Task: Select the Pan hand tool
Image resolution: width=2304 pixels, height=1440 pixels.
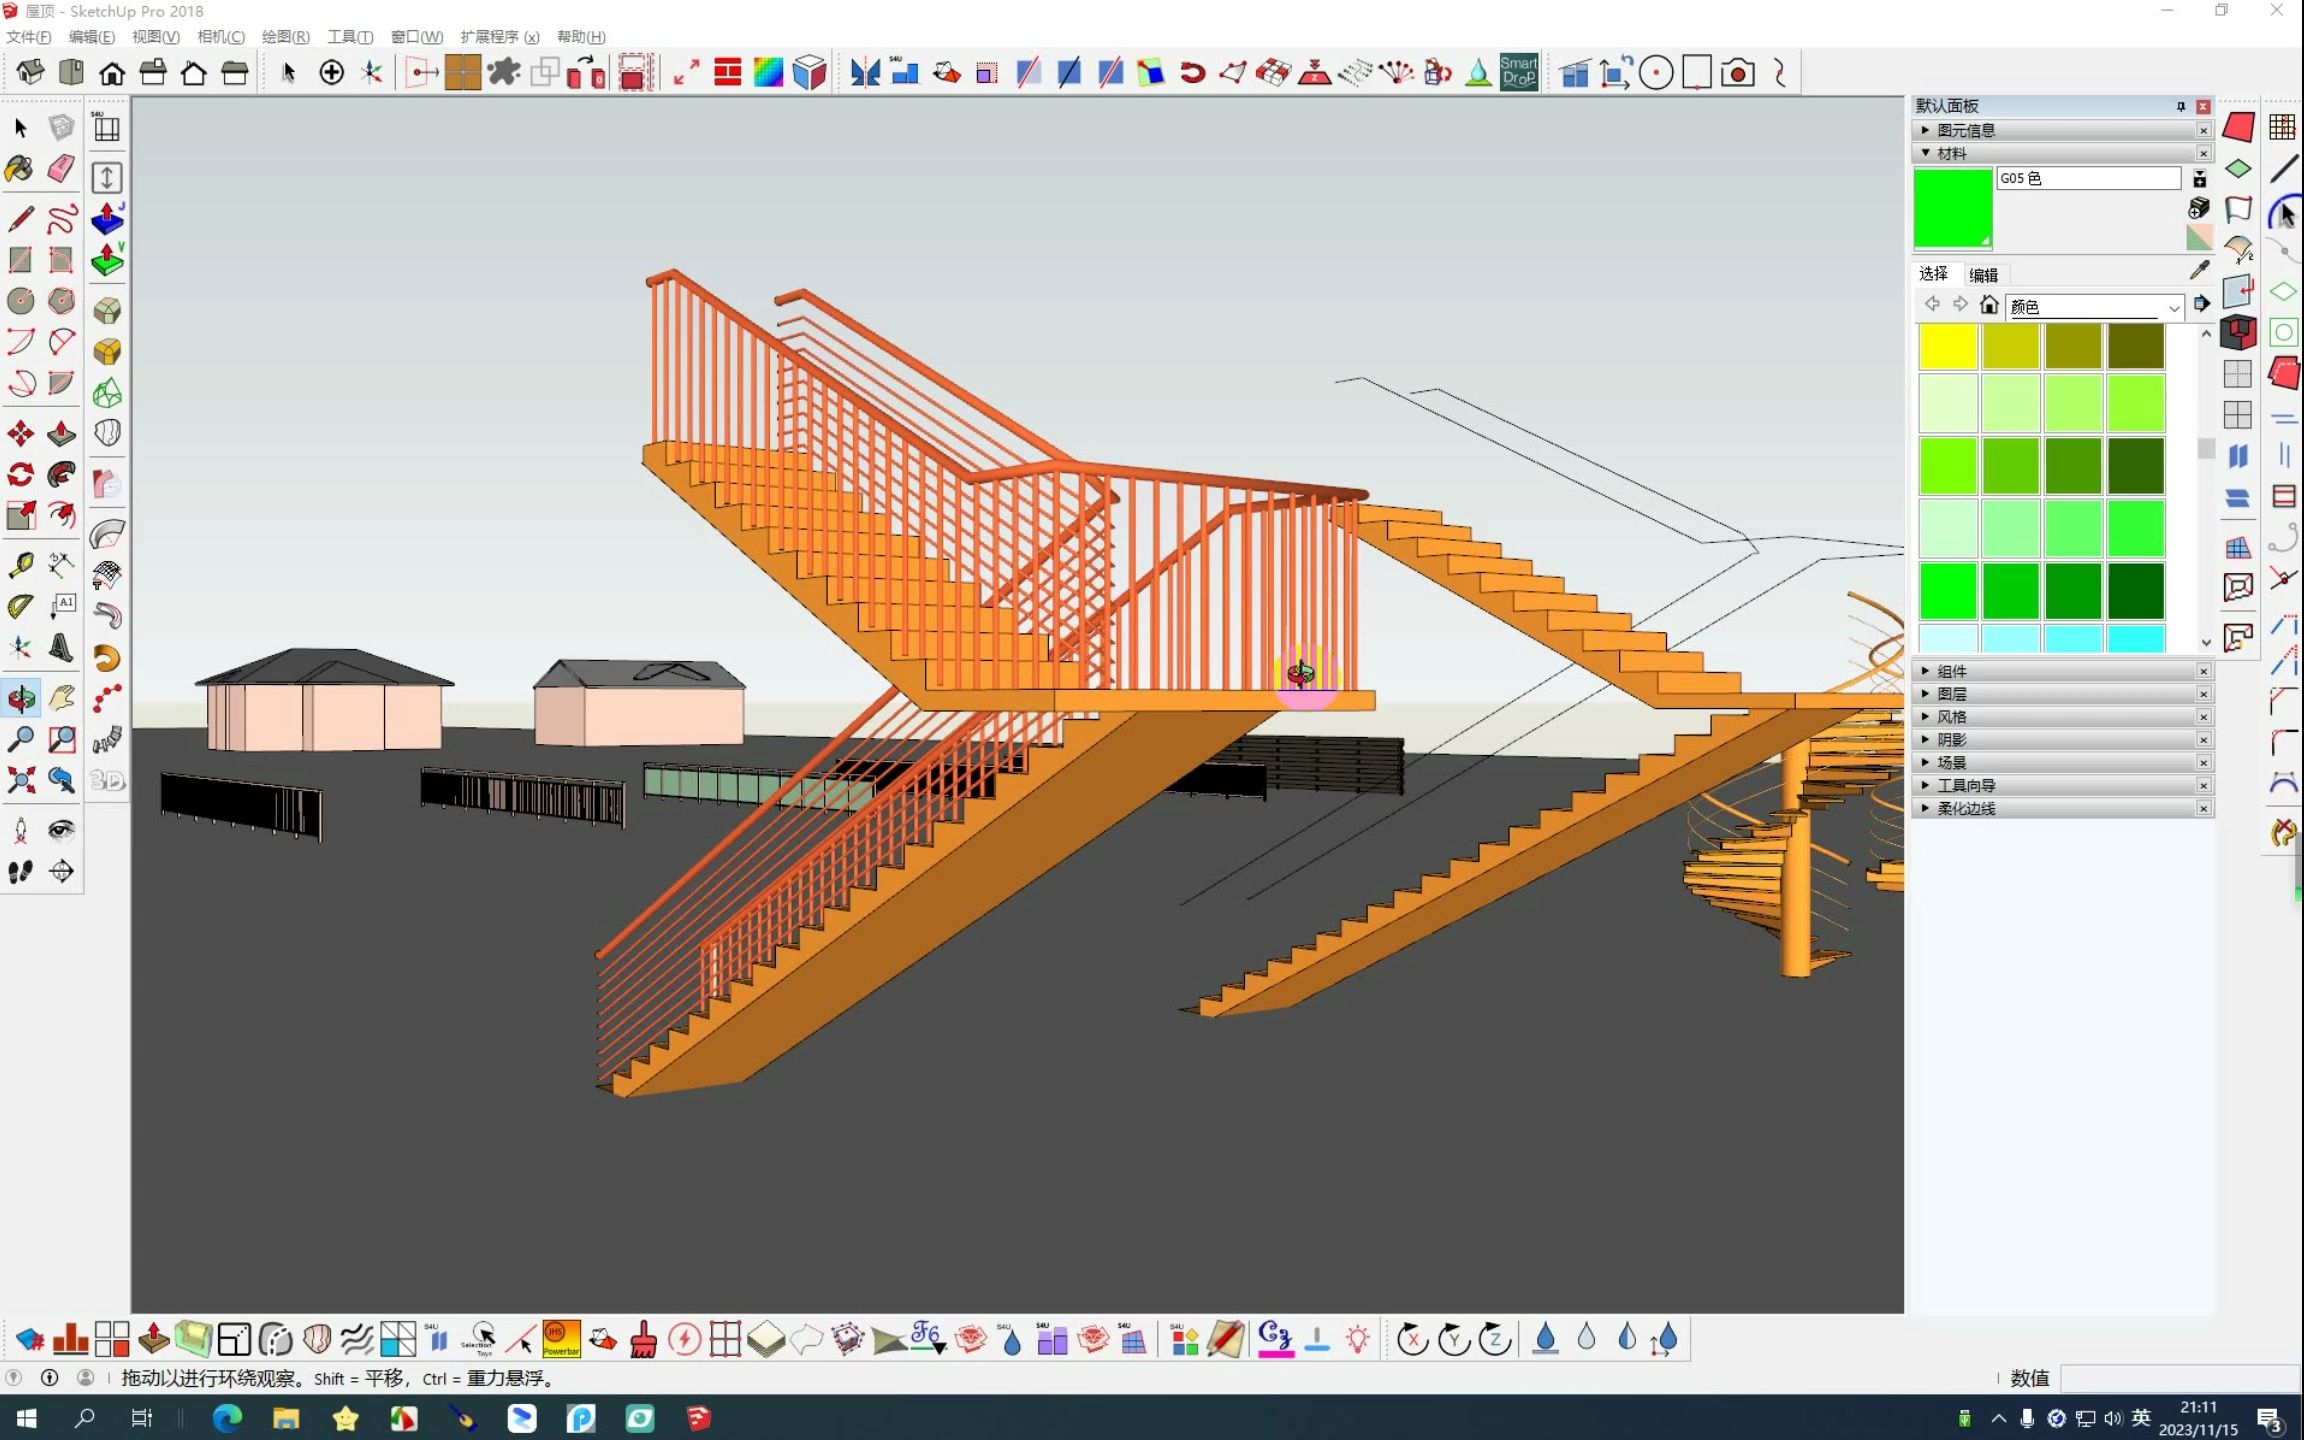Action: point(61,698)
